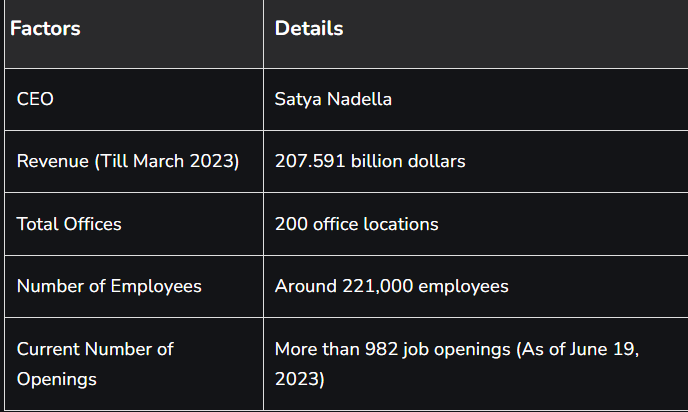Viewport: 688px width, 412px height.
Task: Select the 207.591 revenue figure
Action: coord(310,162)
